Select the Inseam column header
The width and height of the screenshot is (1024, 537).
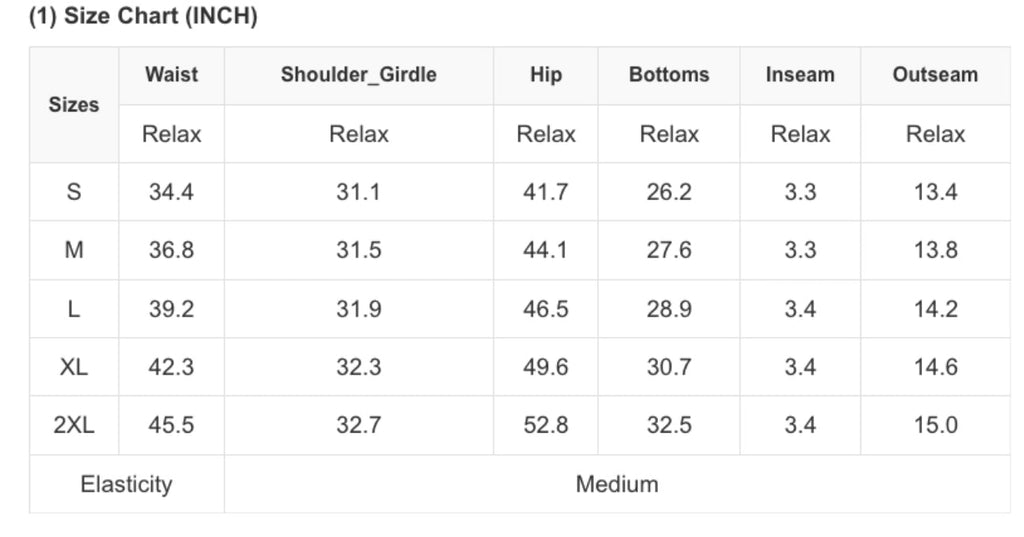pyautogui.click(x=800, y=75)
